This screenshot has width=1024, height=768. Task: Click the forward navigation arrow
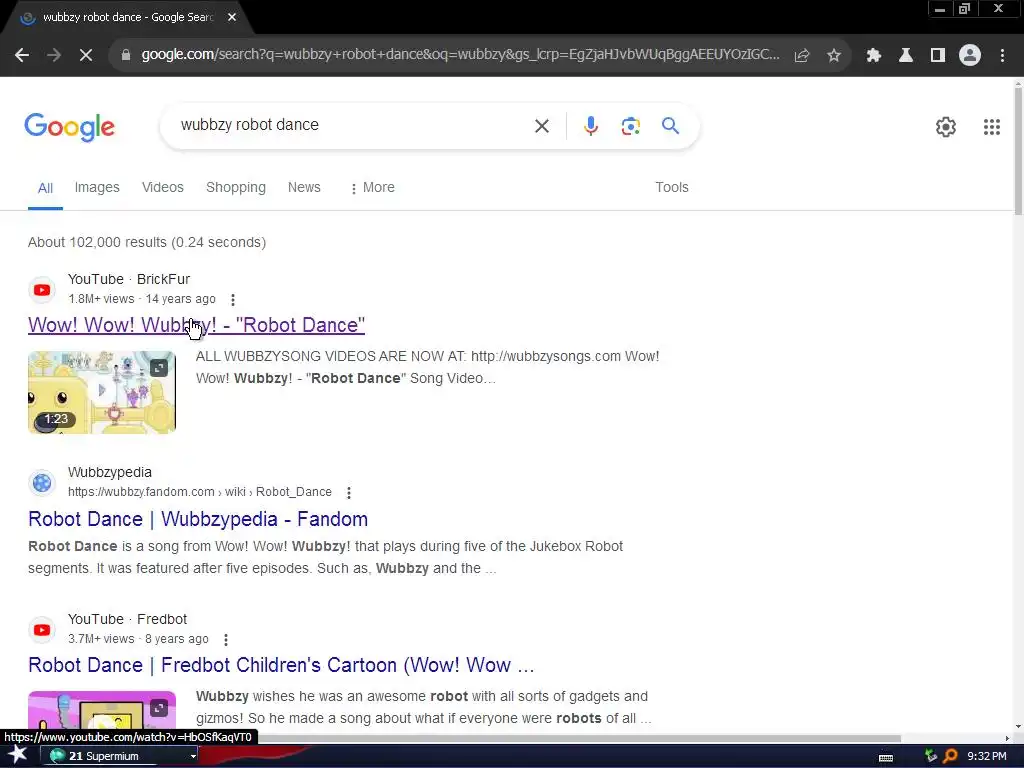point(54,56)
